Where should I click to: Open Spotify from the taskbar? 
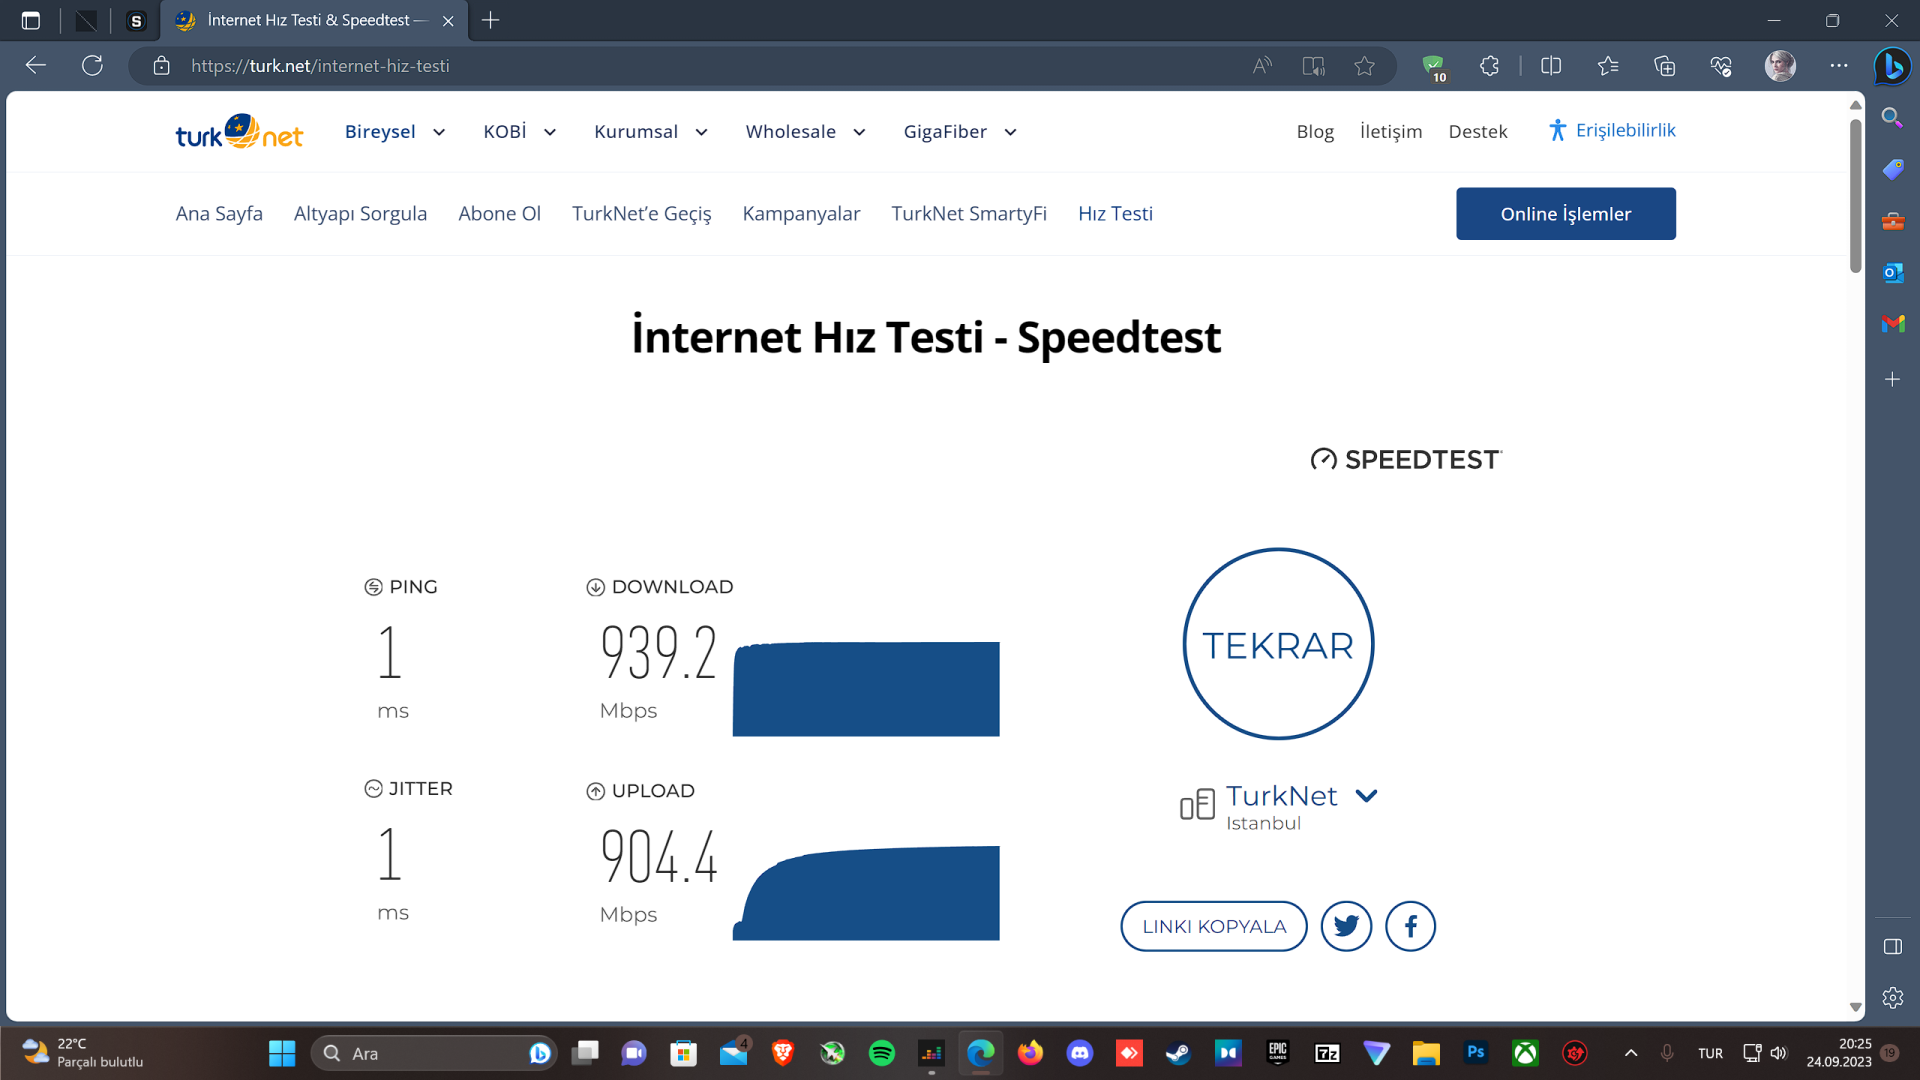click(x=881, y=1053)
